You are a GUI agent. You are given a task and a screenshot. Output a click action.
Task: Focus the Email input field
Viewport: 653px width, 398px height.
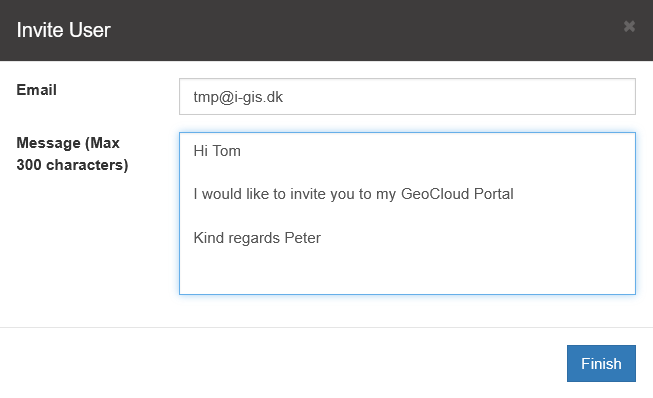(x=407, y=96)
